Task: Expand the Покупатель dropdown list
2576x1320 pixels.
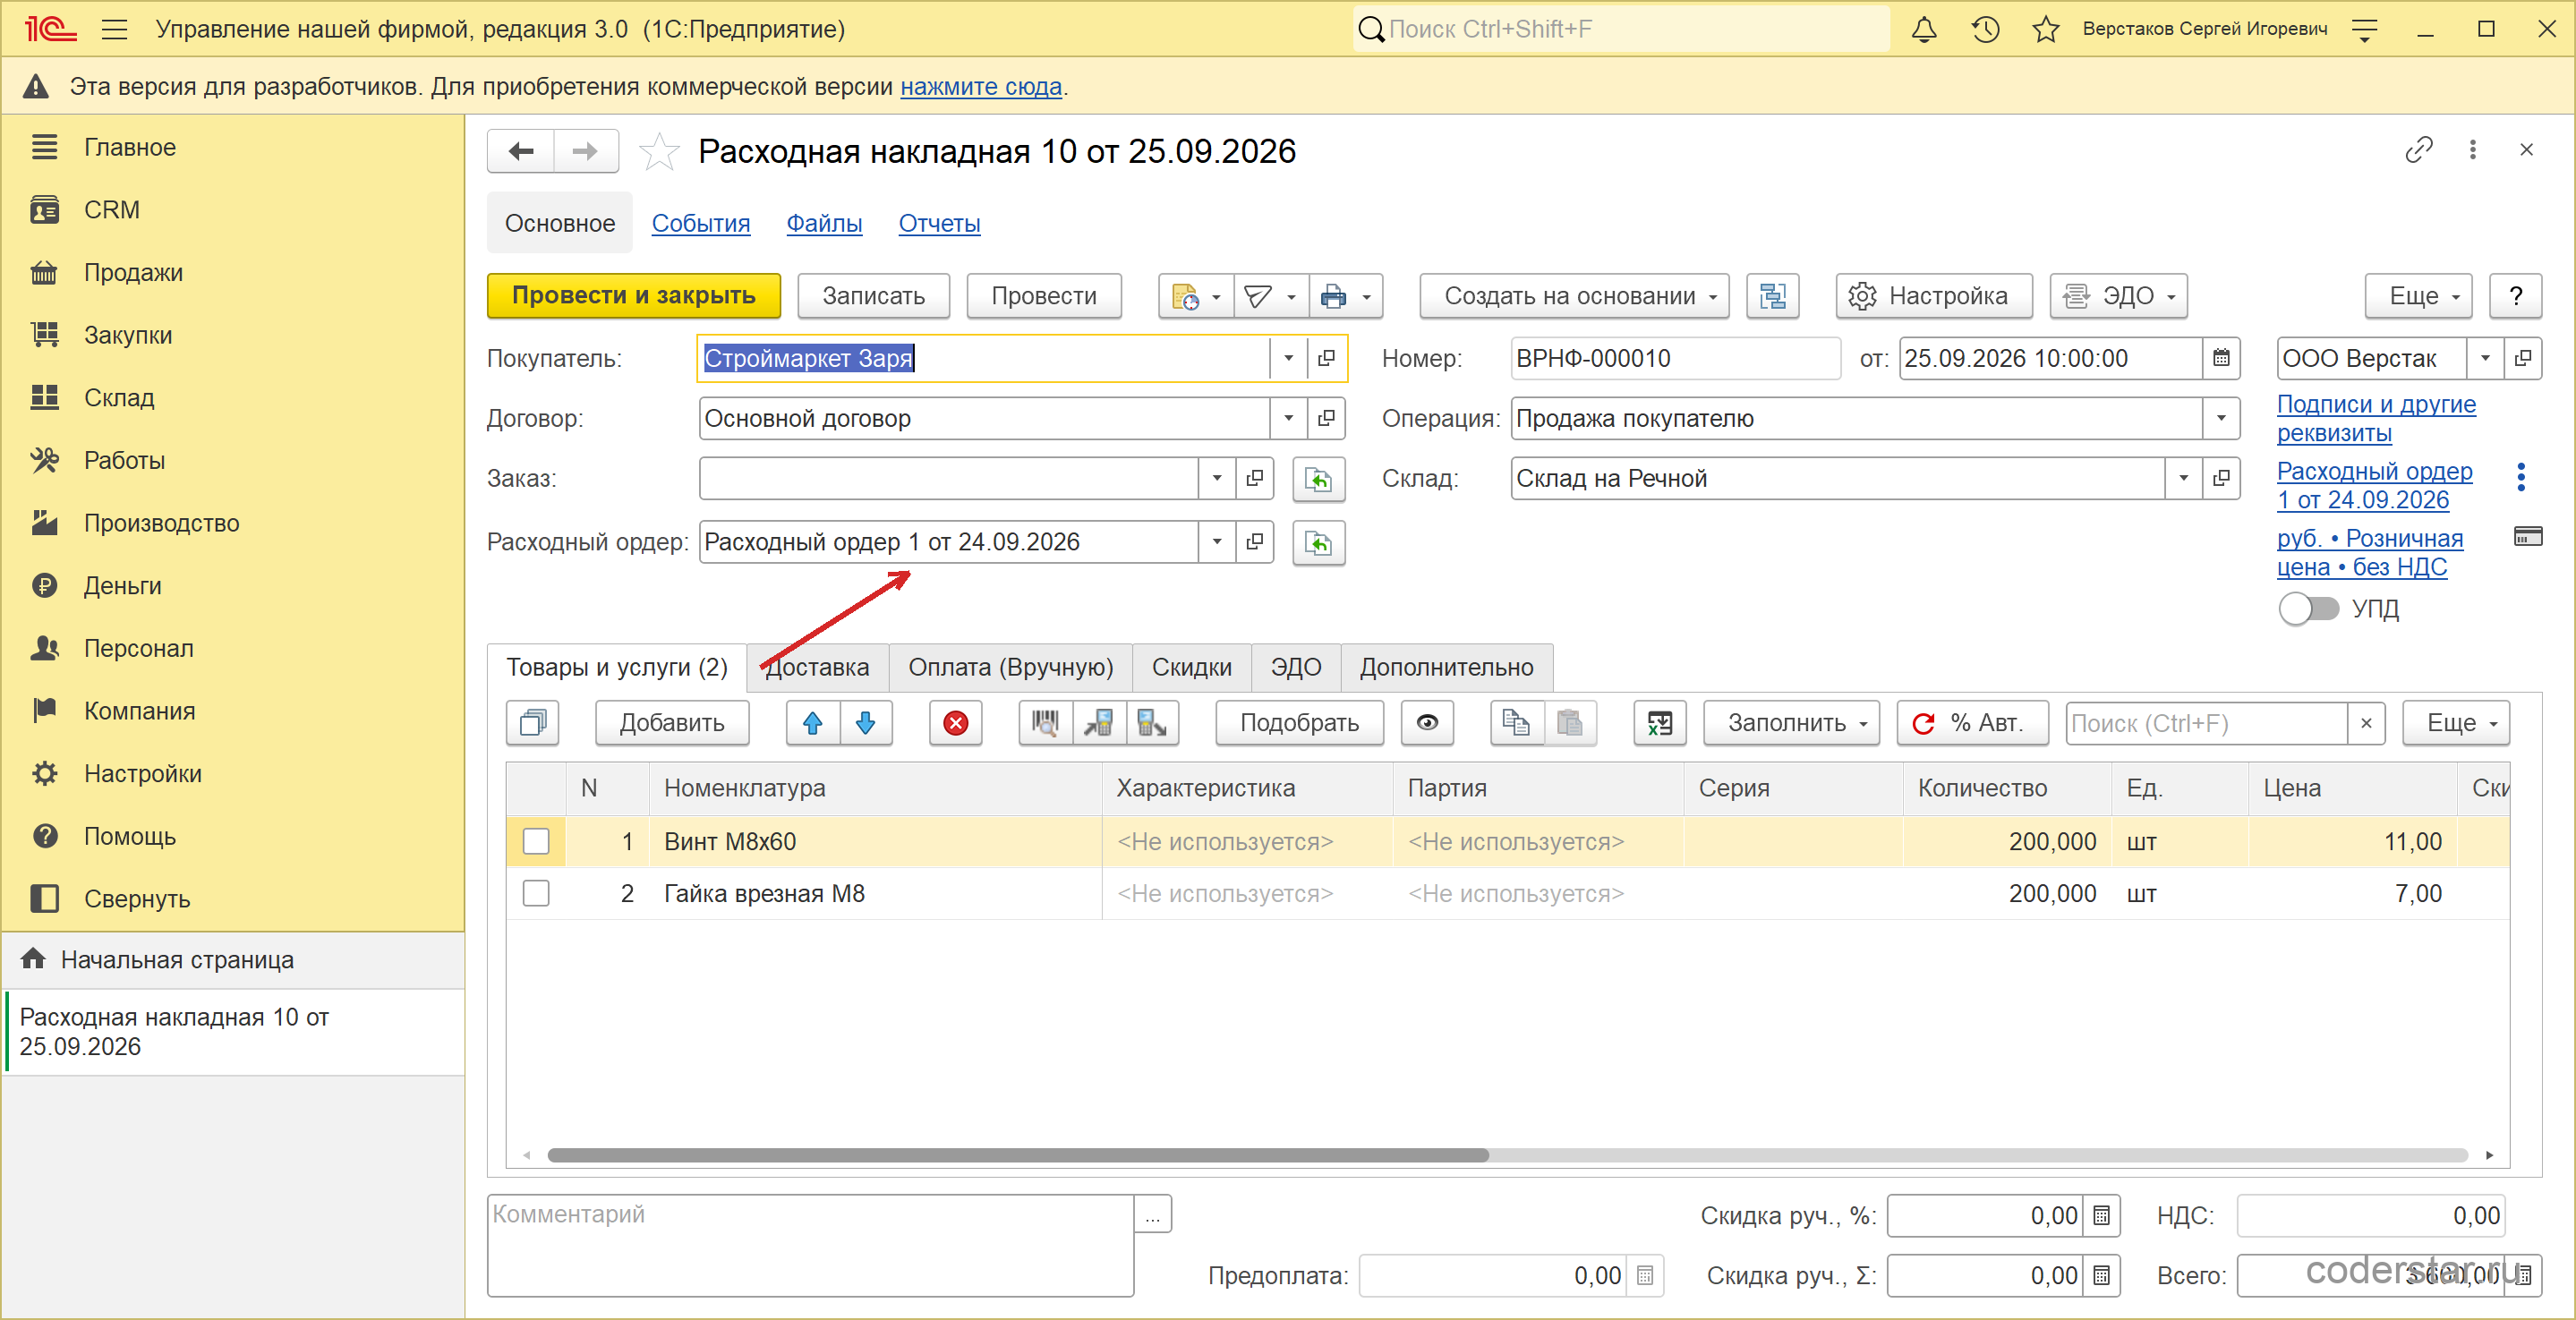Action: point(1288,358)
